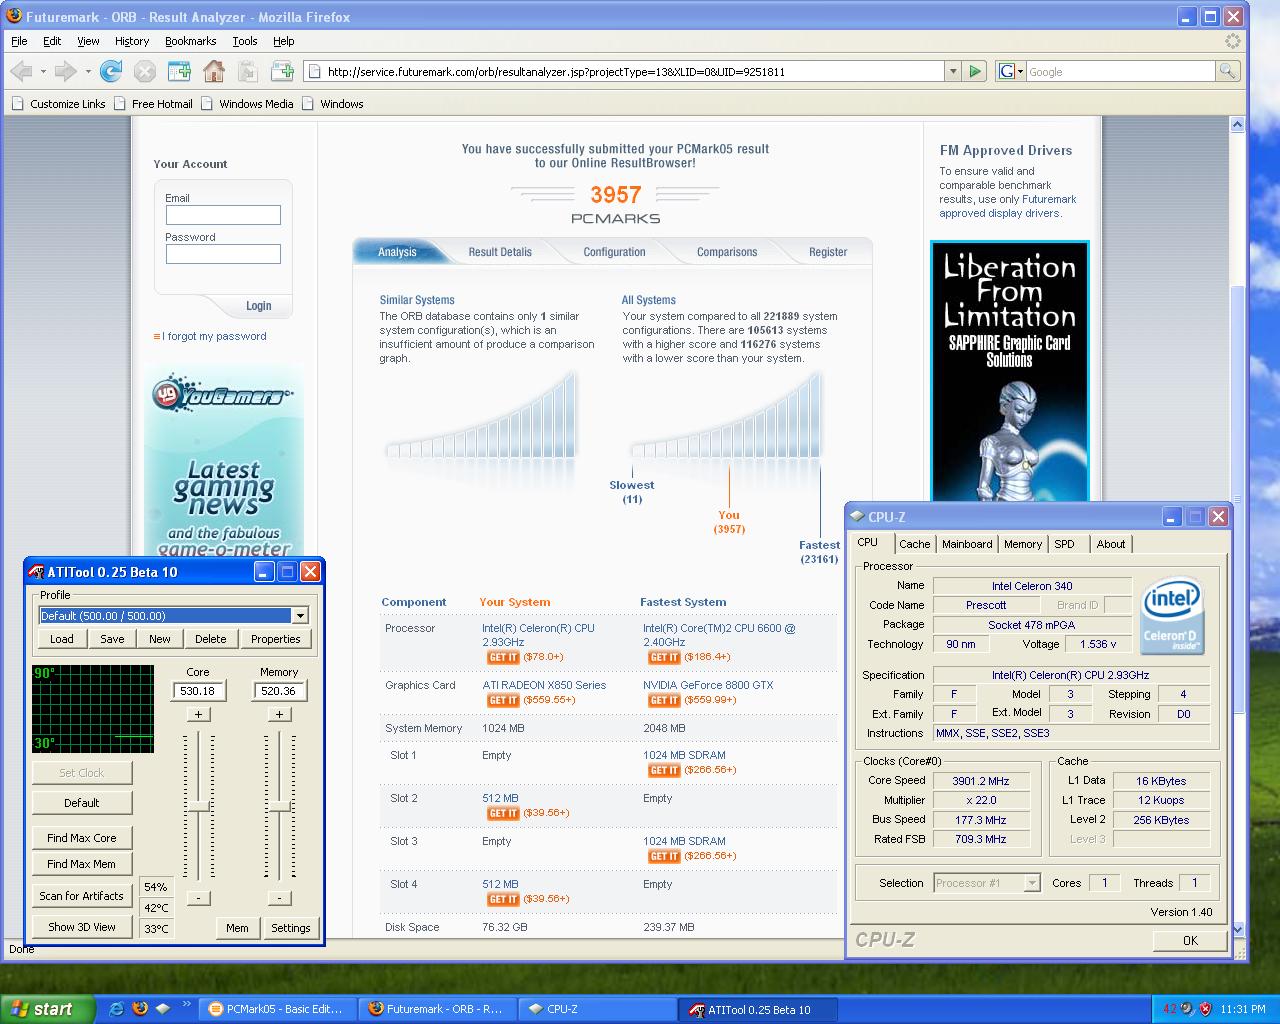Click Show 3D View button
The image size is (1280, 1024).
pos(82,927)
